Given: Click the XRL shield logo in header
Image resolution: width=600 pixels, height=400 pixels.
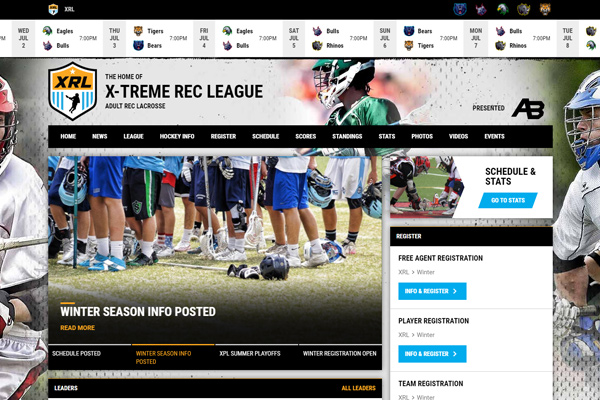Looking at the screenshot, I should 73,92.
